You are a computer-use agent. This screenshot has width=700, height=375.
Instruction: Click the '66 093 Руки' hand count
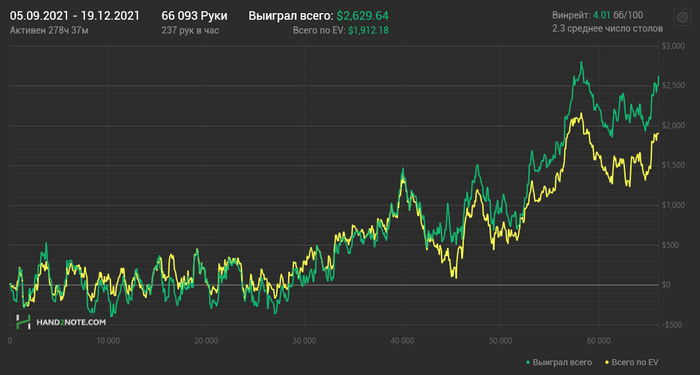pos(194,16)
